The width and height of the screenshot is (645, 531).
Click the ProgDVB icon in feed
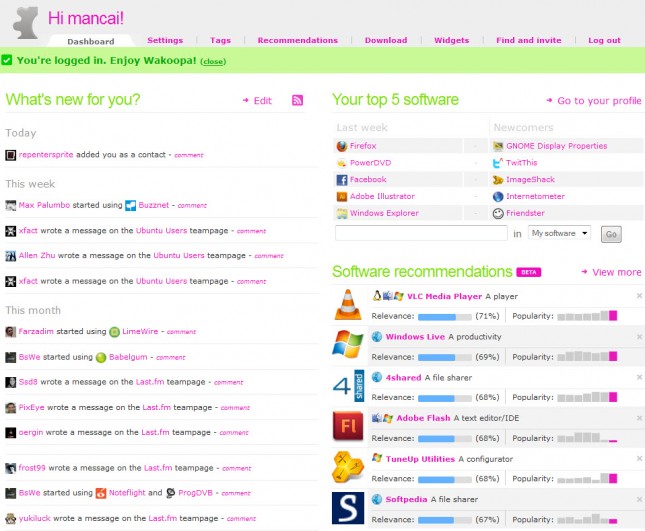(x=170, y=493)
